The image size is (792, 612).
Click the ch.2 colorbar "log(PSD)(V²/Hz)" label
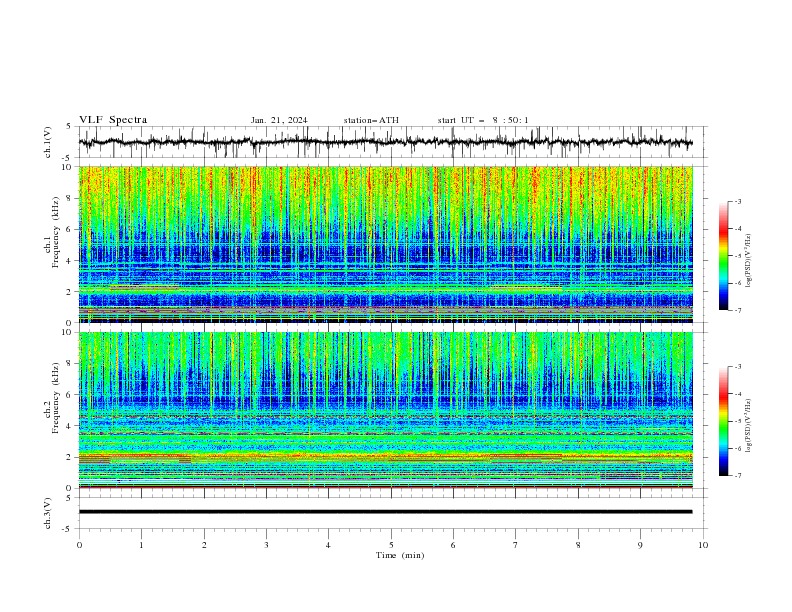pyautogui.click(x=749, y=426)
